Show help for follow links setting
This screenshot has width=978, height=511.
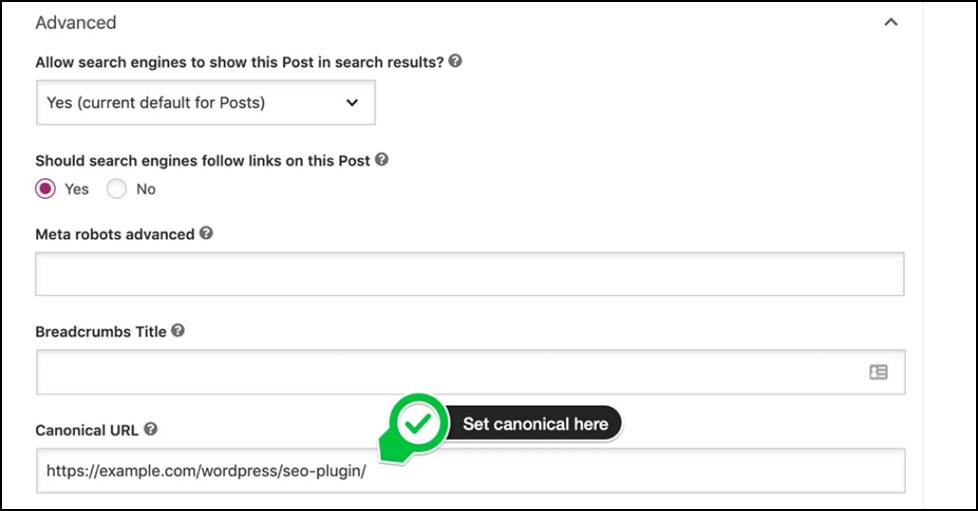pos(382,159)
